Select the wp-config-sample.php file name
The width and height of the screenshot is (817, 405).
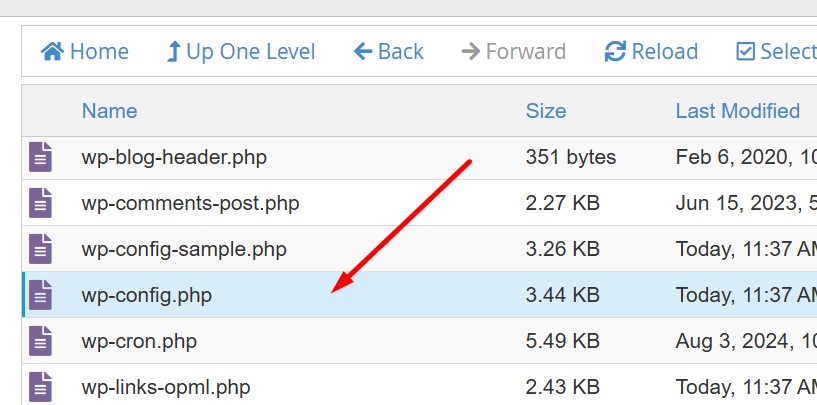coord(184,249)
